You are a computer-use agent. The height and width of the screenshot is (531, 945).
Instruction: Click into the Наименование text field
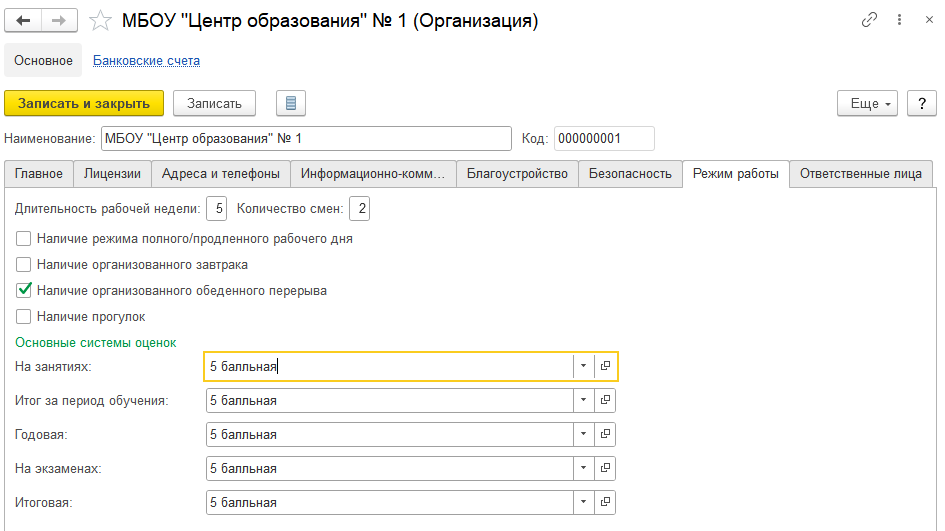tap(305, 138)
